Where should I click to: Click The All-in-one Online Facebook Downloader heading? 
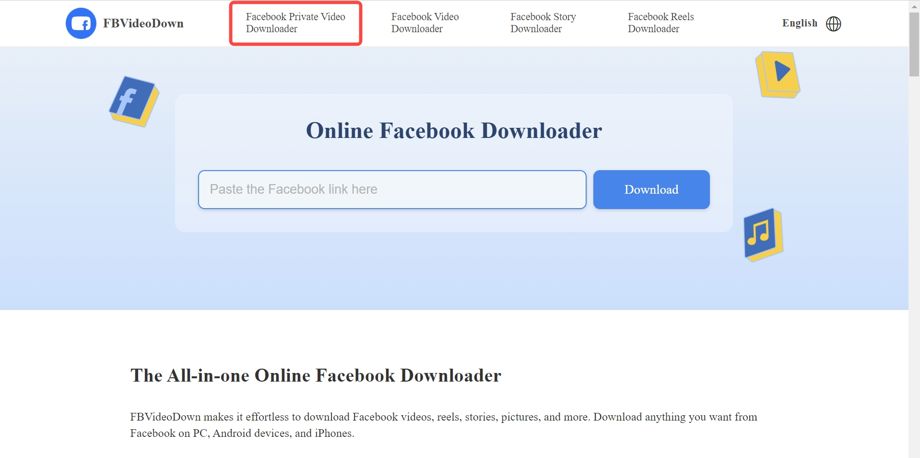tap(316, 375)
